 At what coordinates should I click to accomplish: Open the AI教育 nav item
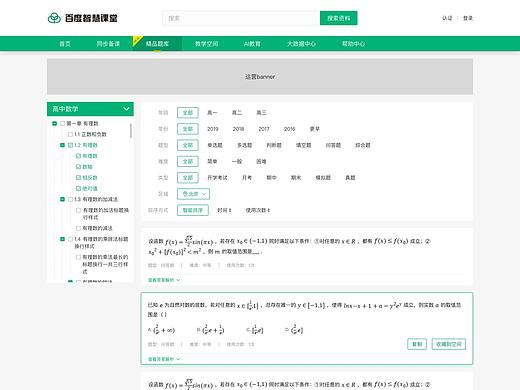252,44
